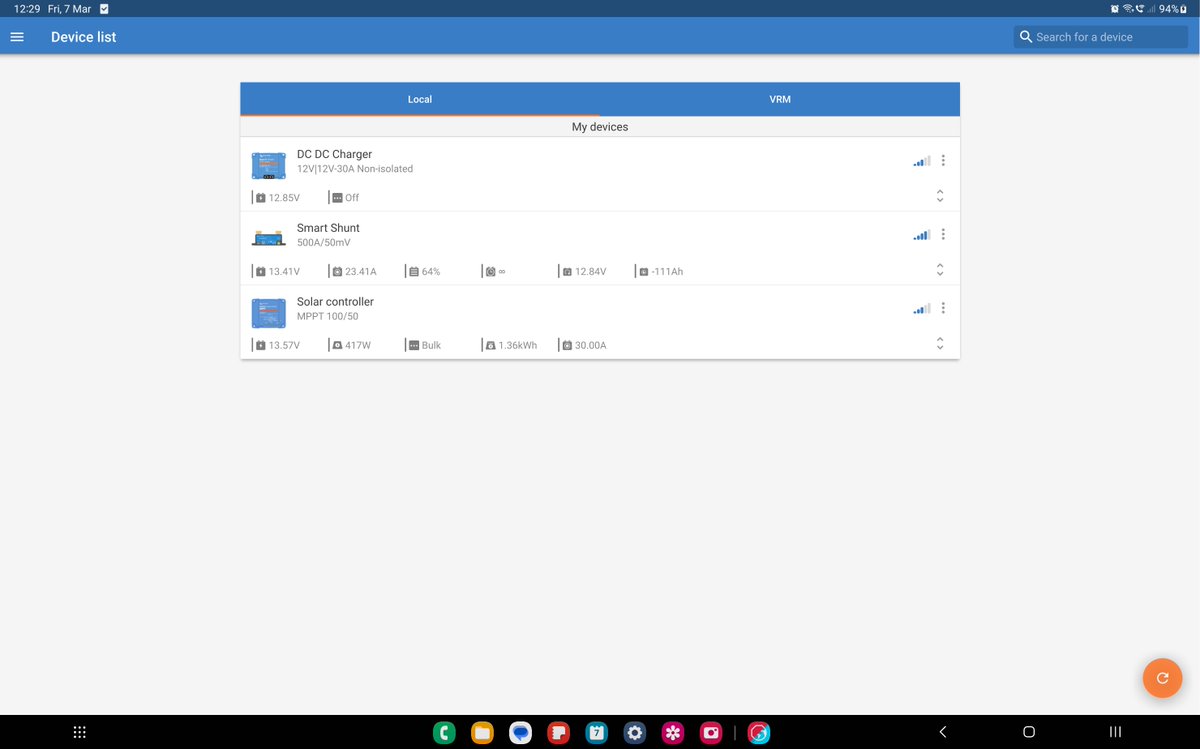Switch to the Local tab
Image resolution: width=1200 pixels, height=749 pixels.
tap(420, 99)
